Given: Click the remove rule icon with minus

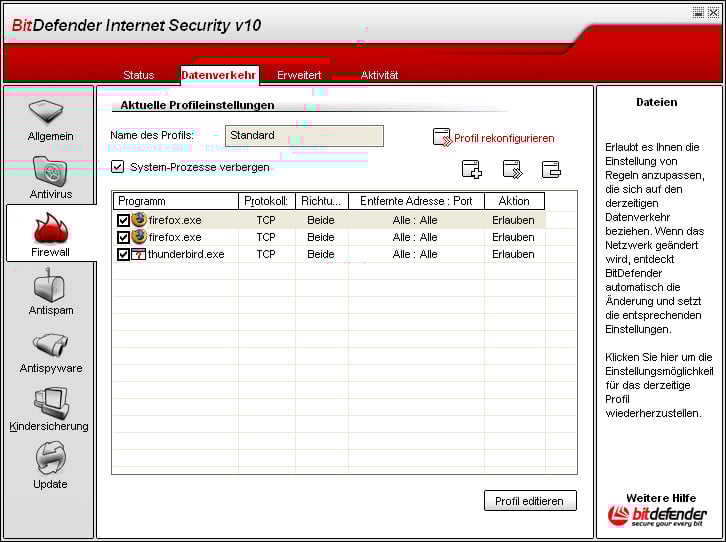Looking at the screenshot, I should [551, 169].
